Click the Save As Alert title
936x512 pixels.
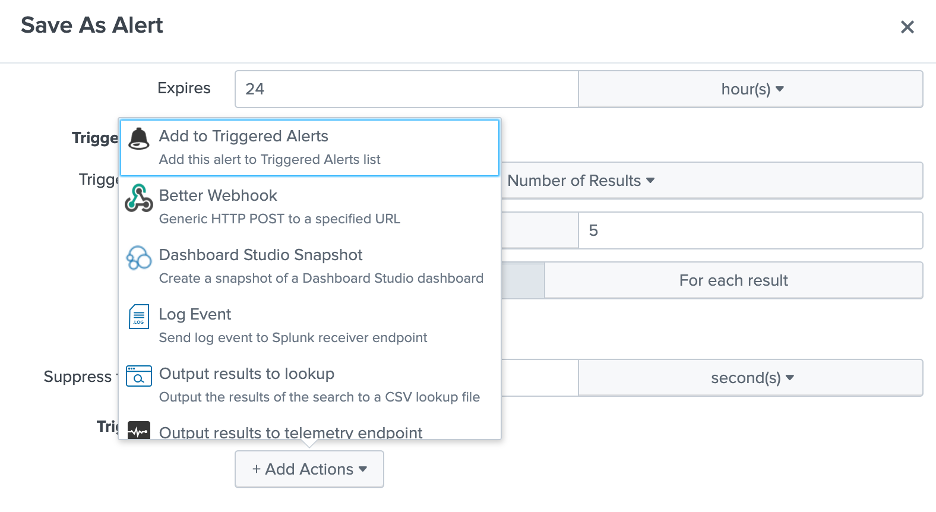(x=92, y=26)
